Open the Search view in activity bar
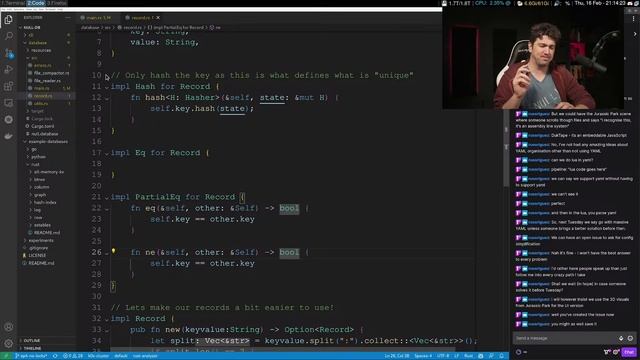Viewport: 640px width, 360px height. pyautogui.click(x=8, y=36)
